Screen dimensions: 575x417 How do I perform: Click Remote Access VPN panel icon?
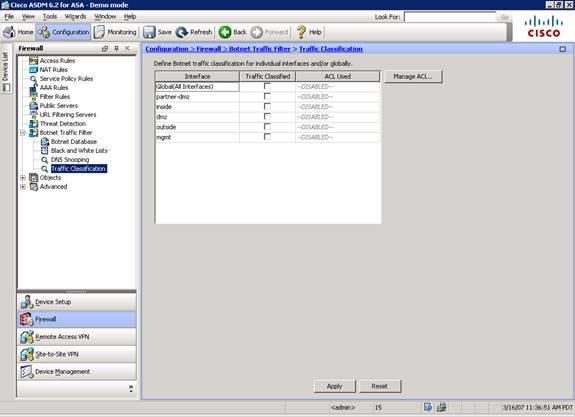27,337
